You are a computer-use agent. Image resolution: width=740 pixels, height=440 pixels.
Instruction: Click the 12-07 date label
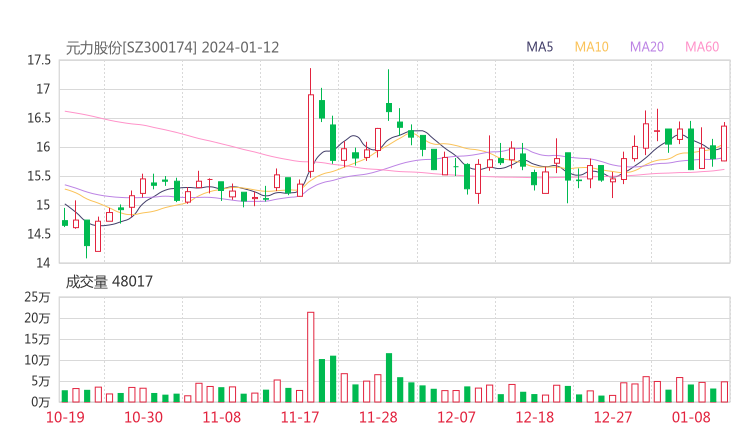click(x=456, y=417)
